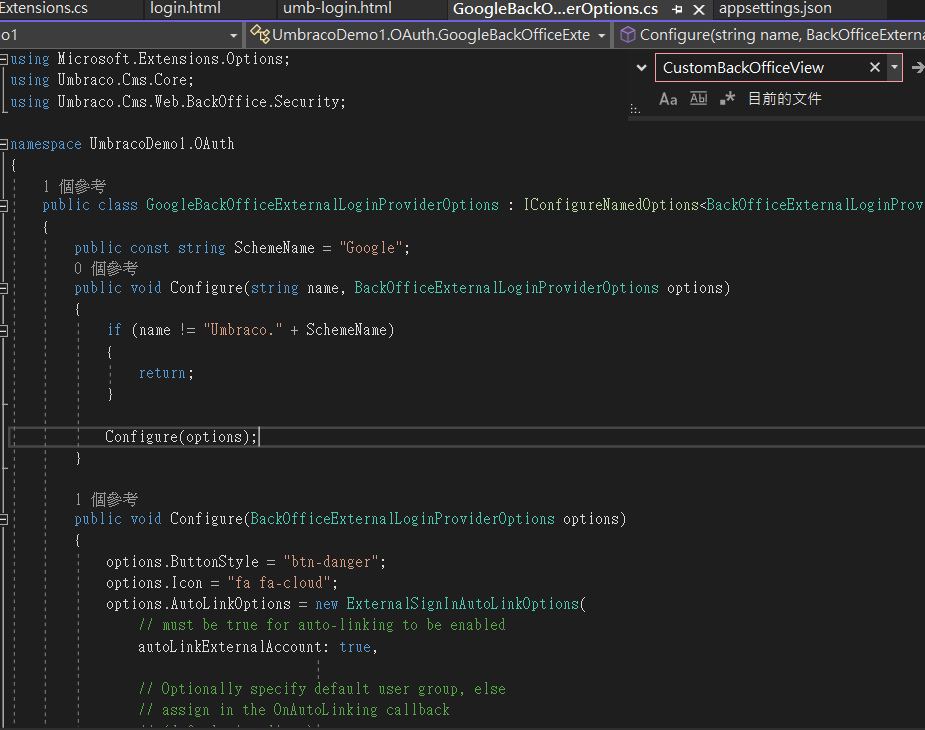Collapse the GoogleBackOfficeExternalLoginProviderOptions class
This screenshot has width=925, height=730.
(x=4, y=205)
